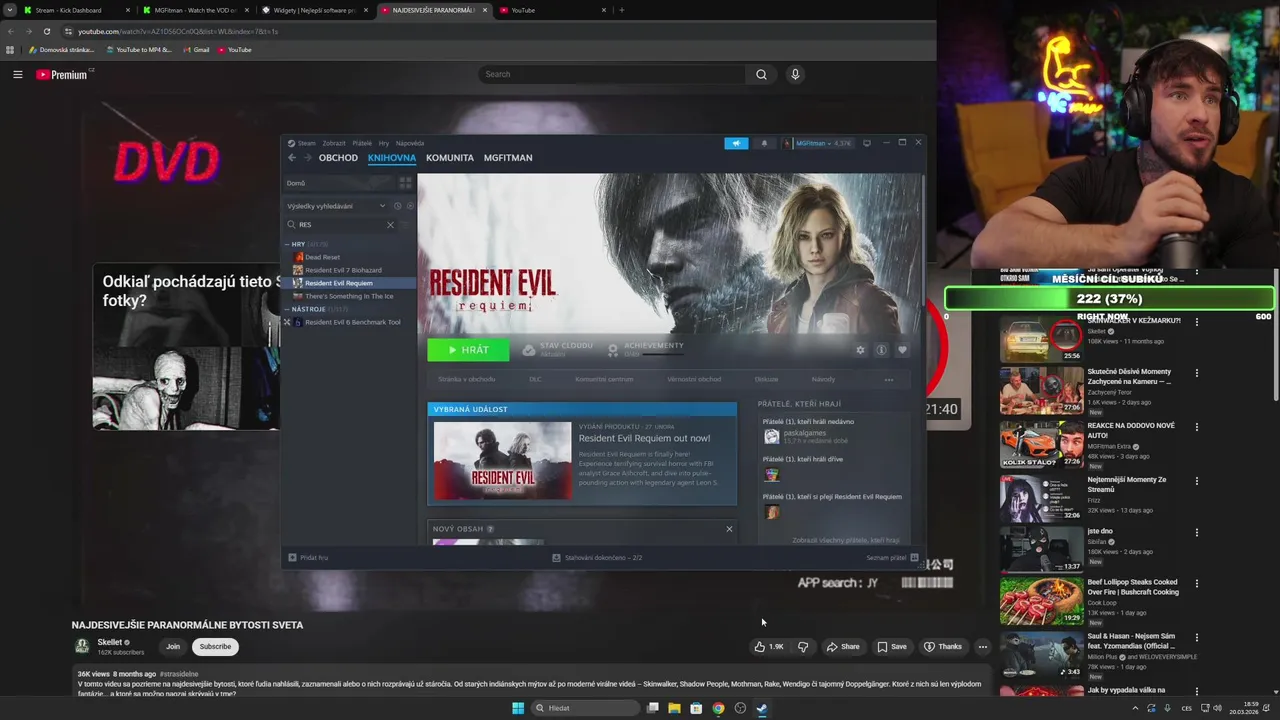Reload the Chrome page
Image resolution: width=1280 pixels, height=720 pixels.
point(46,31)
